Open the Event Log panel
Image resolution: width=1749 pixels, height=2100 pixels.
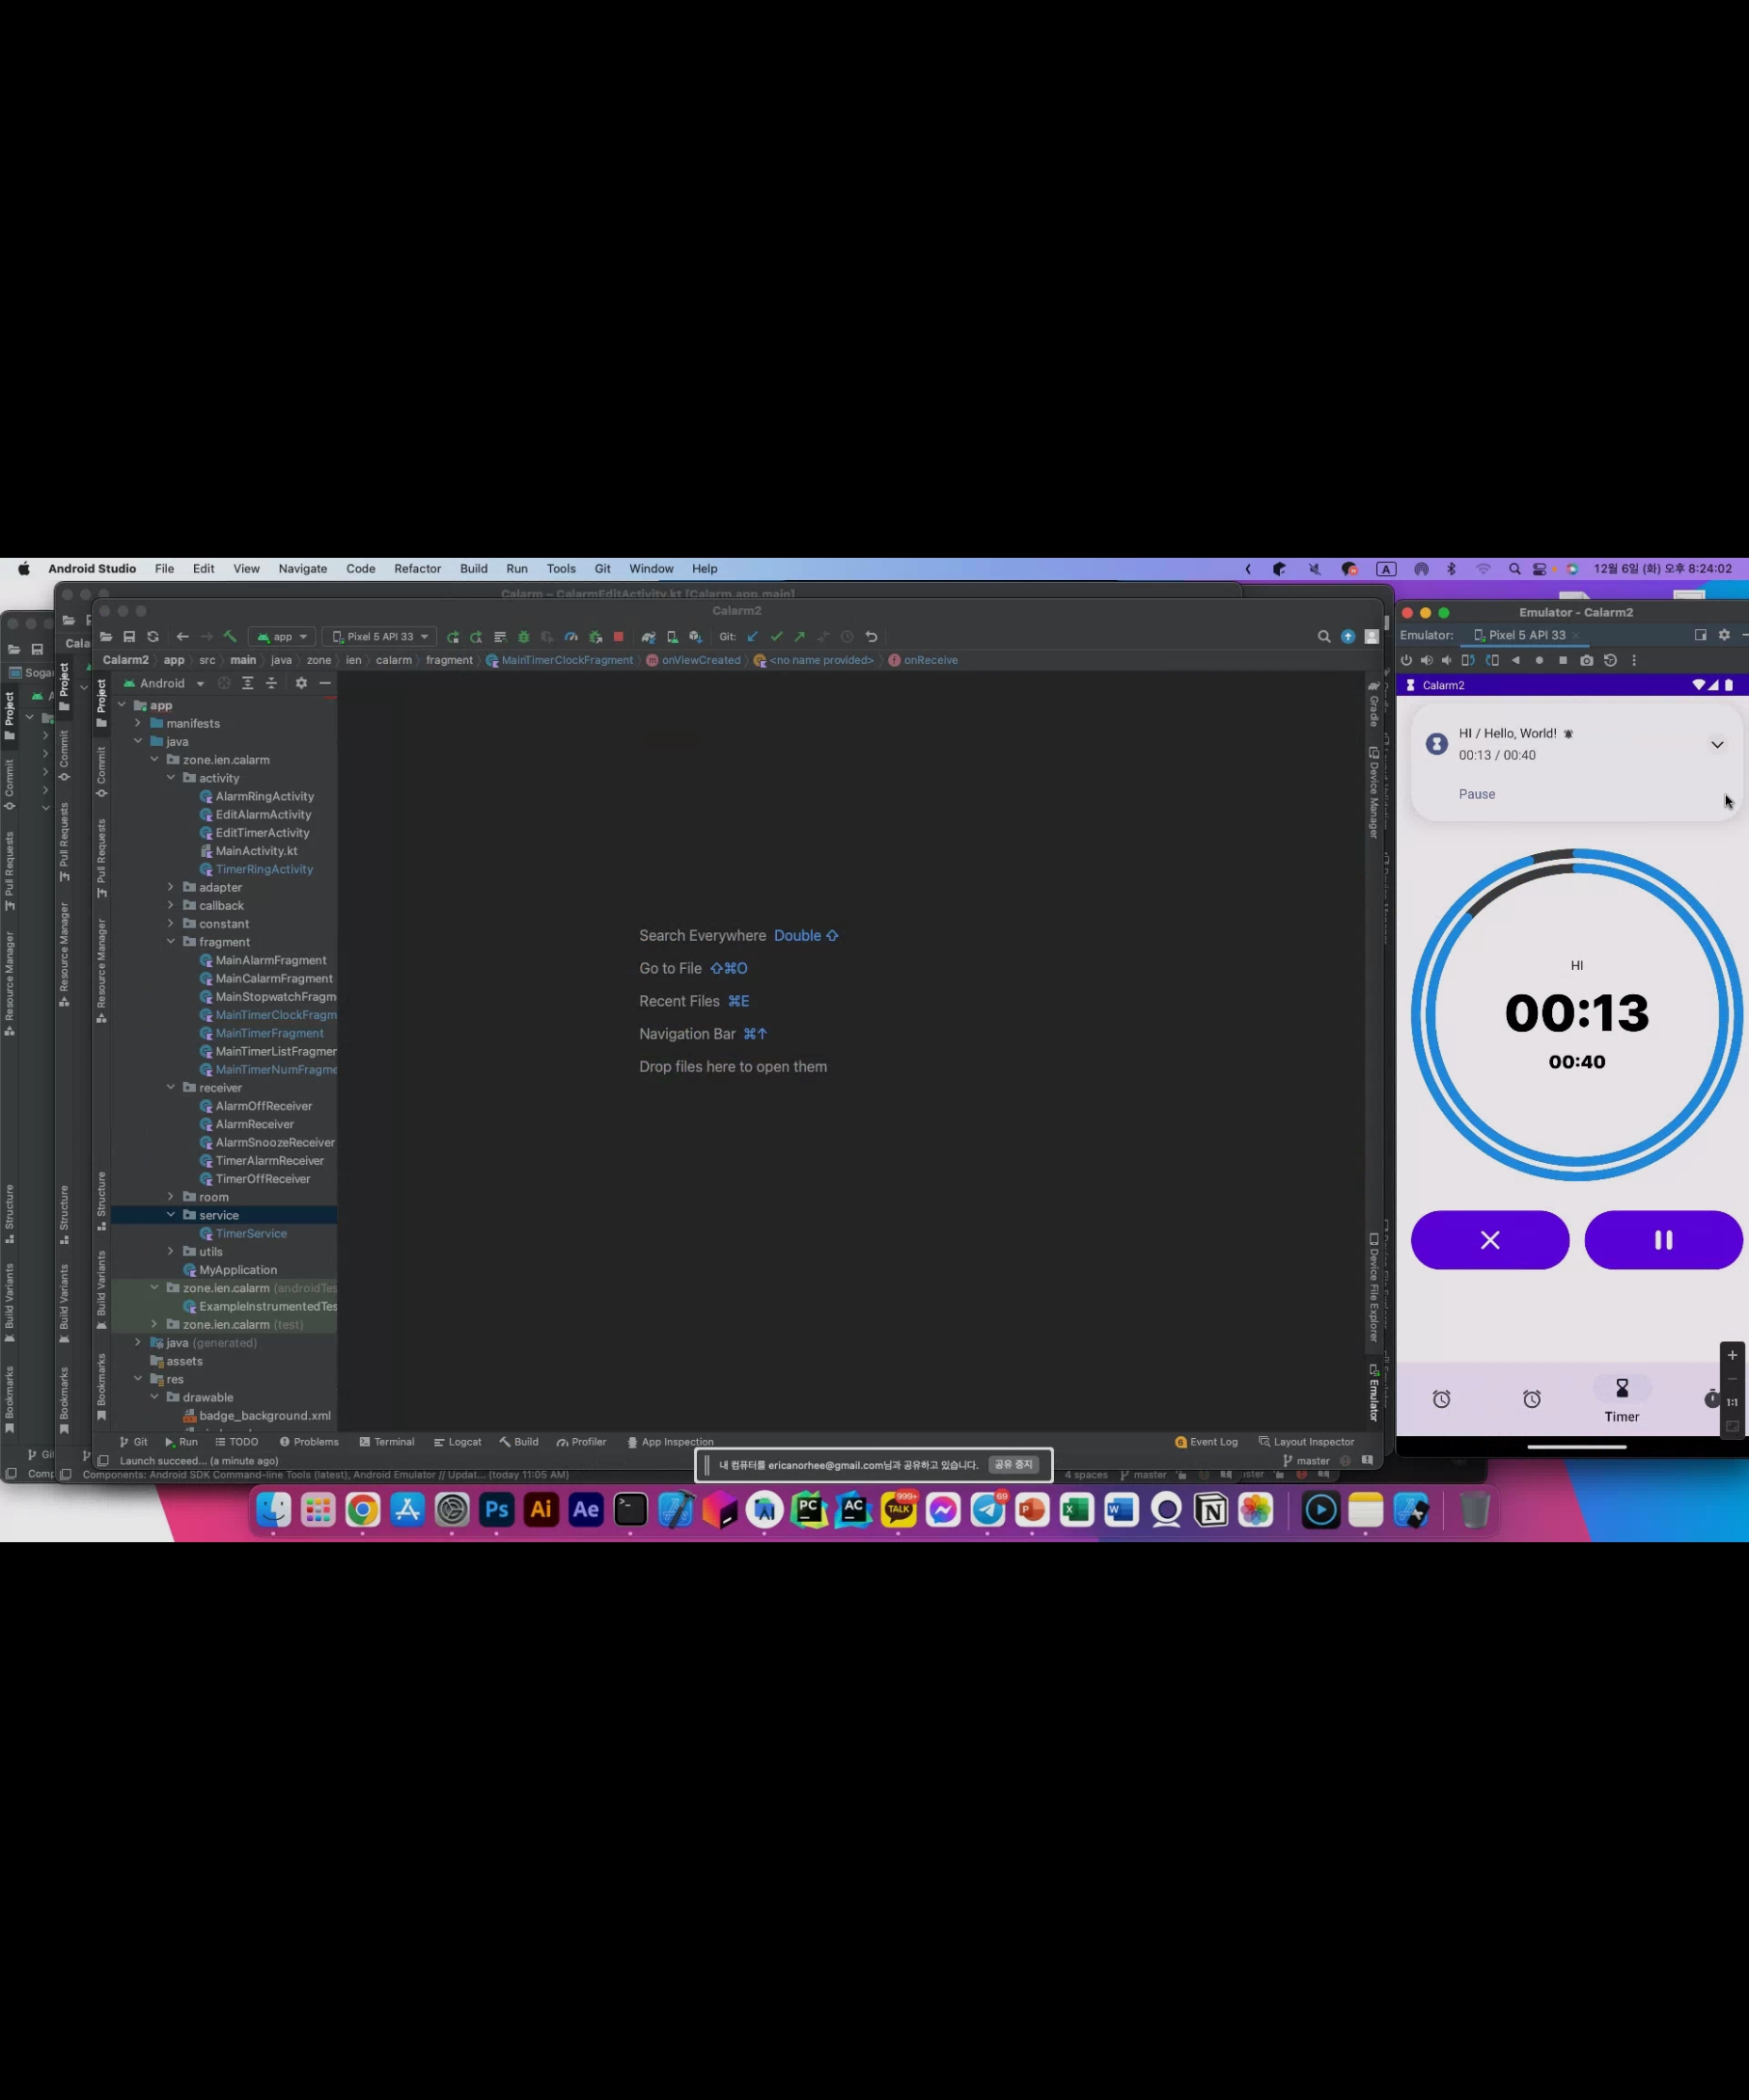click(x=1206, y=1442)
